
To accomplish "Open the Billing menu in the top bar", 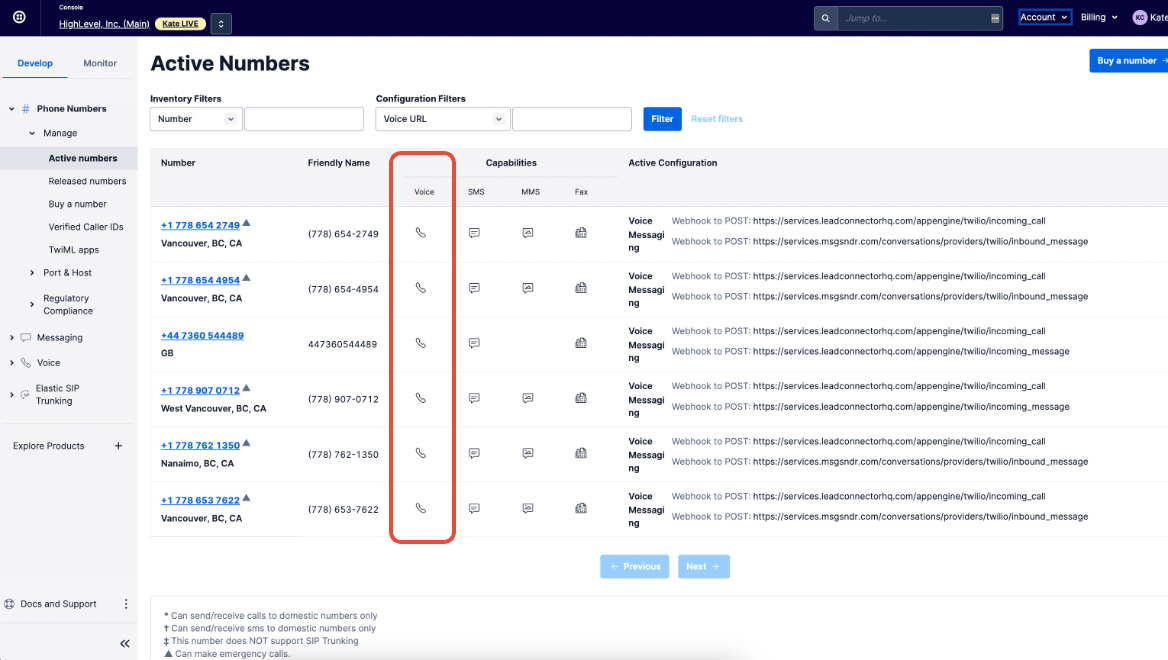I will point(1098,16).
